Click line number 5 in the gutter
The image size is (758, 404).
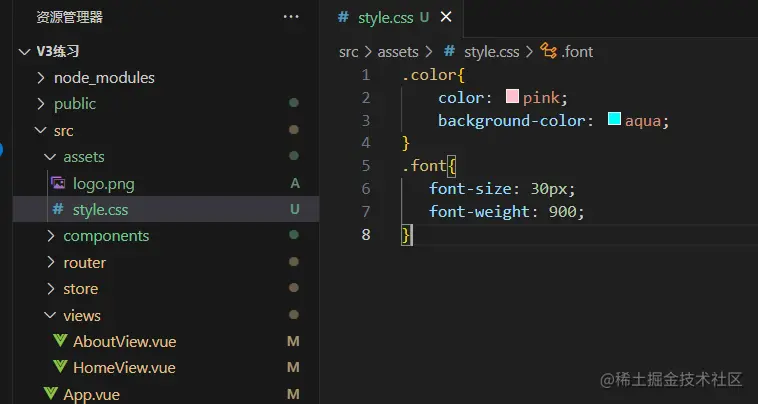(x=365, y=166)
